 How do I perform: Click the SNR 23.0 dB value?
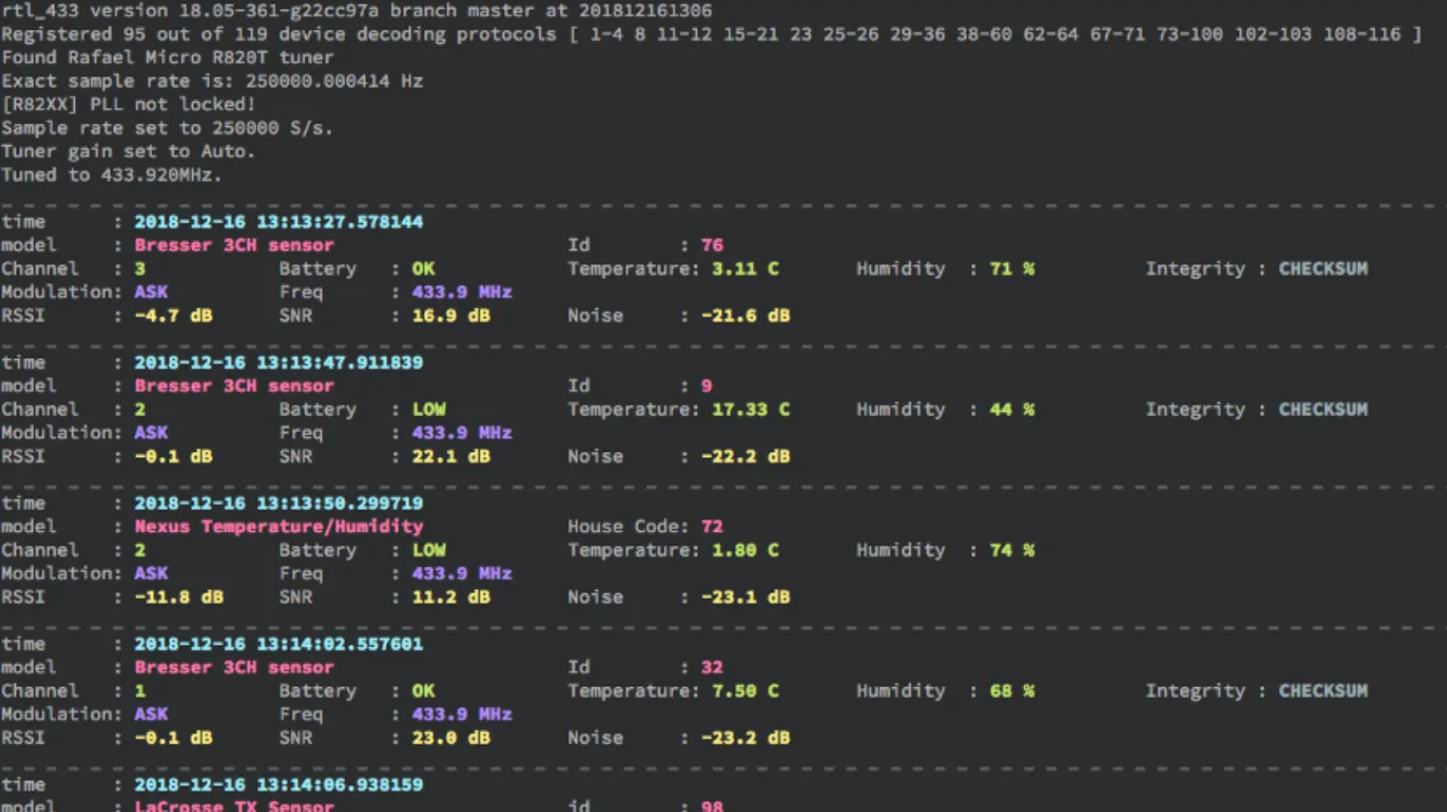click(452, 737)
